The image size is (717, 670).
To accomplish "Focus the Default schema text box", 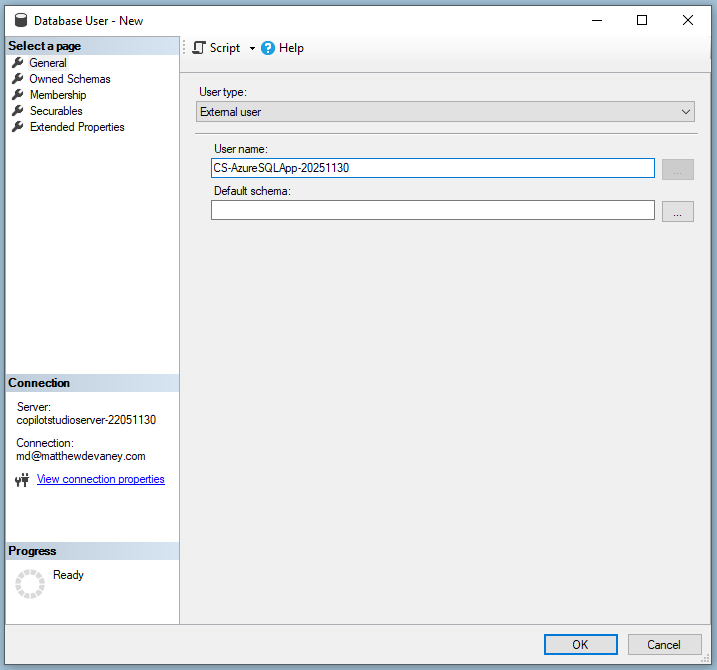I will [x=432, y=210].
